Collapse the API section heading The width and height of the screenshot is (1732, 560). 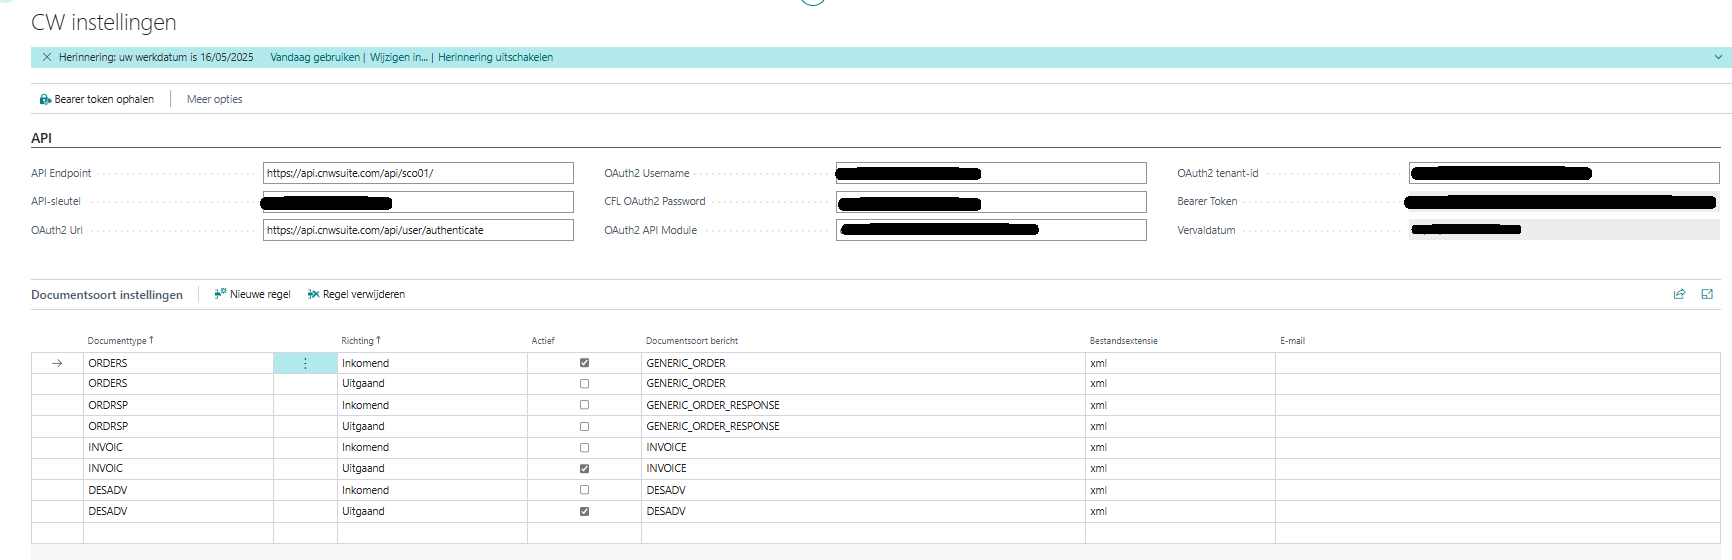tap(41, 138)
